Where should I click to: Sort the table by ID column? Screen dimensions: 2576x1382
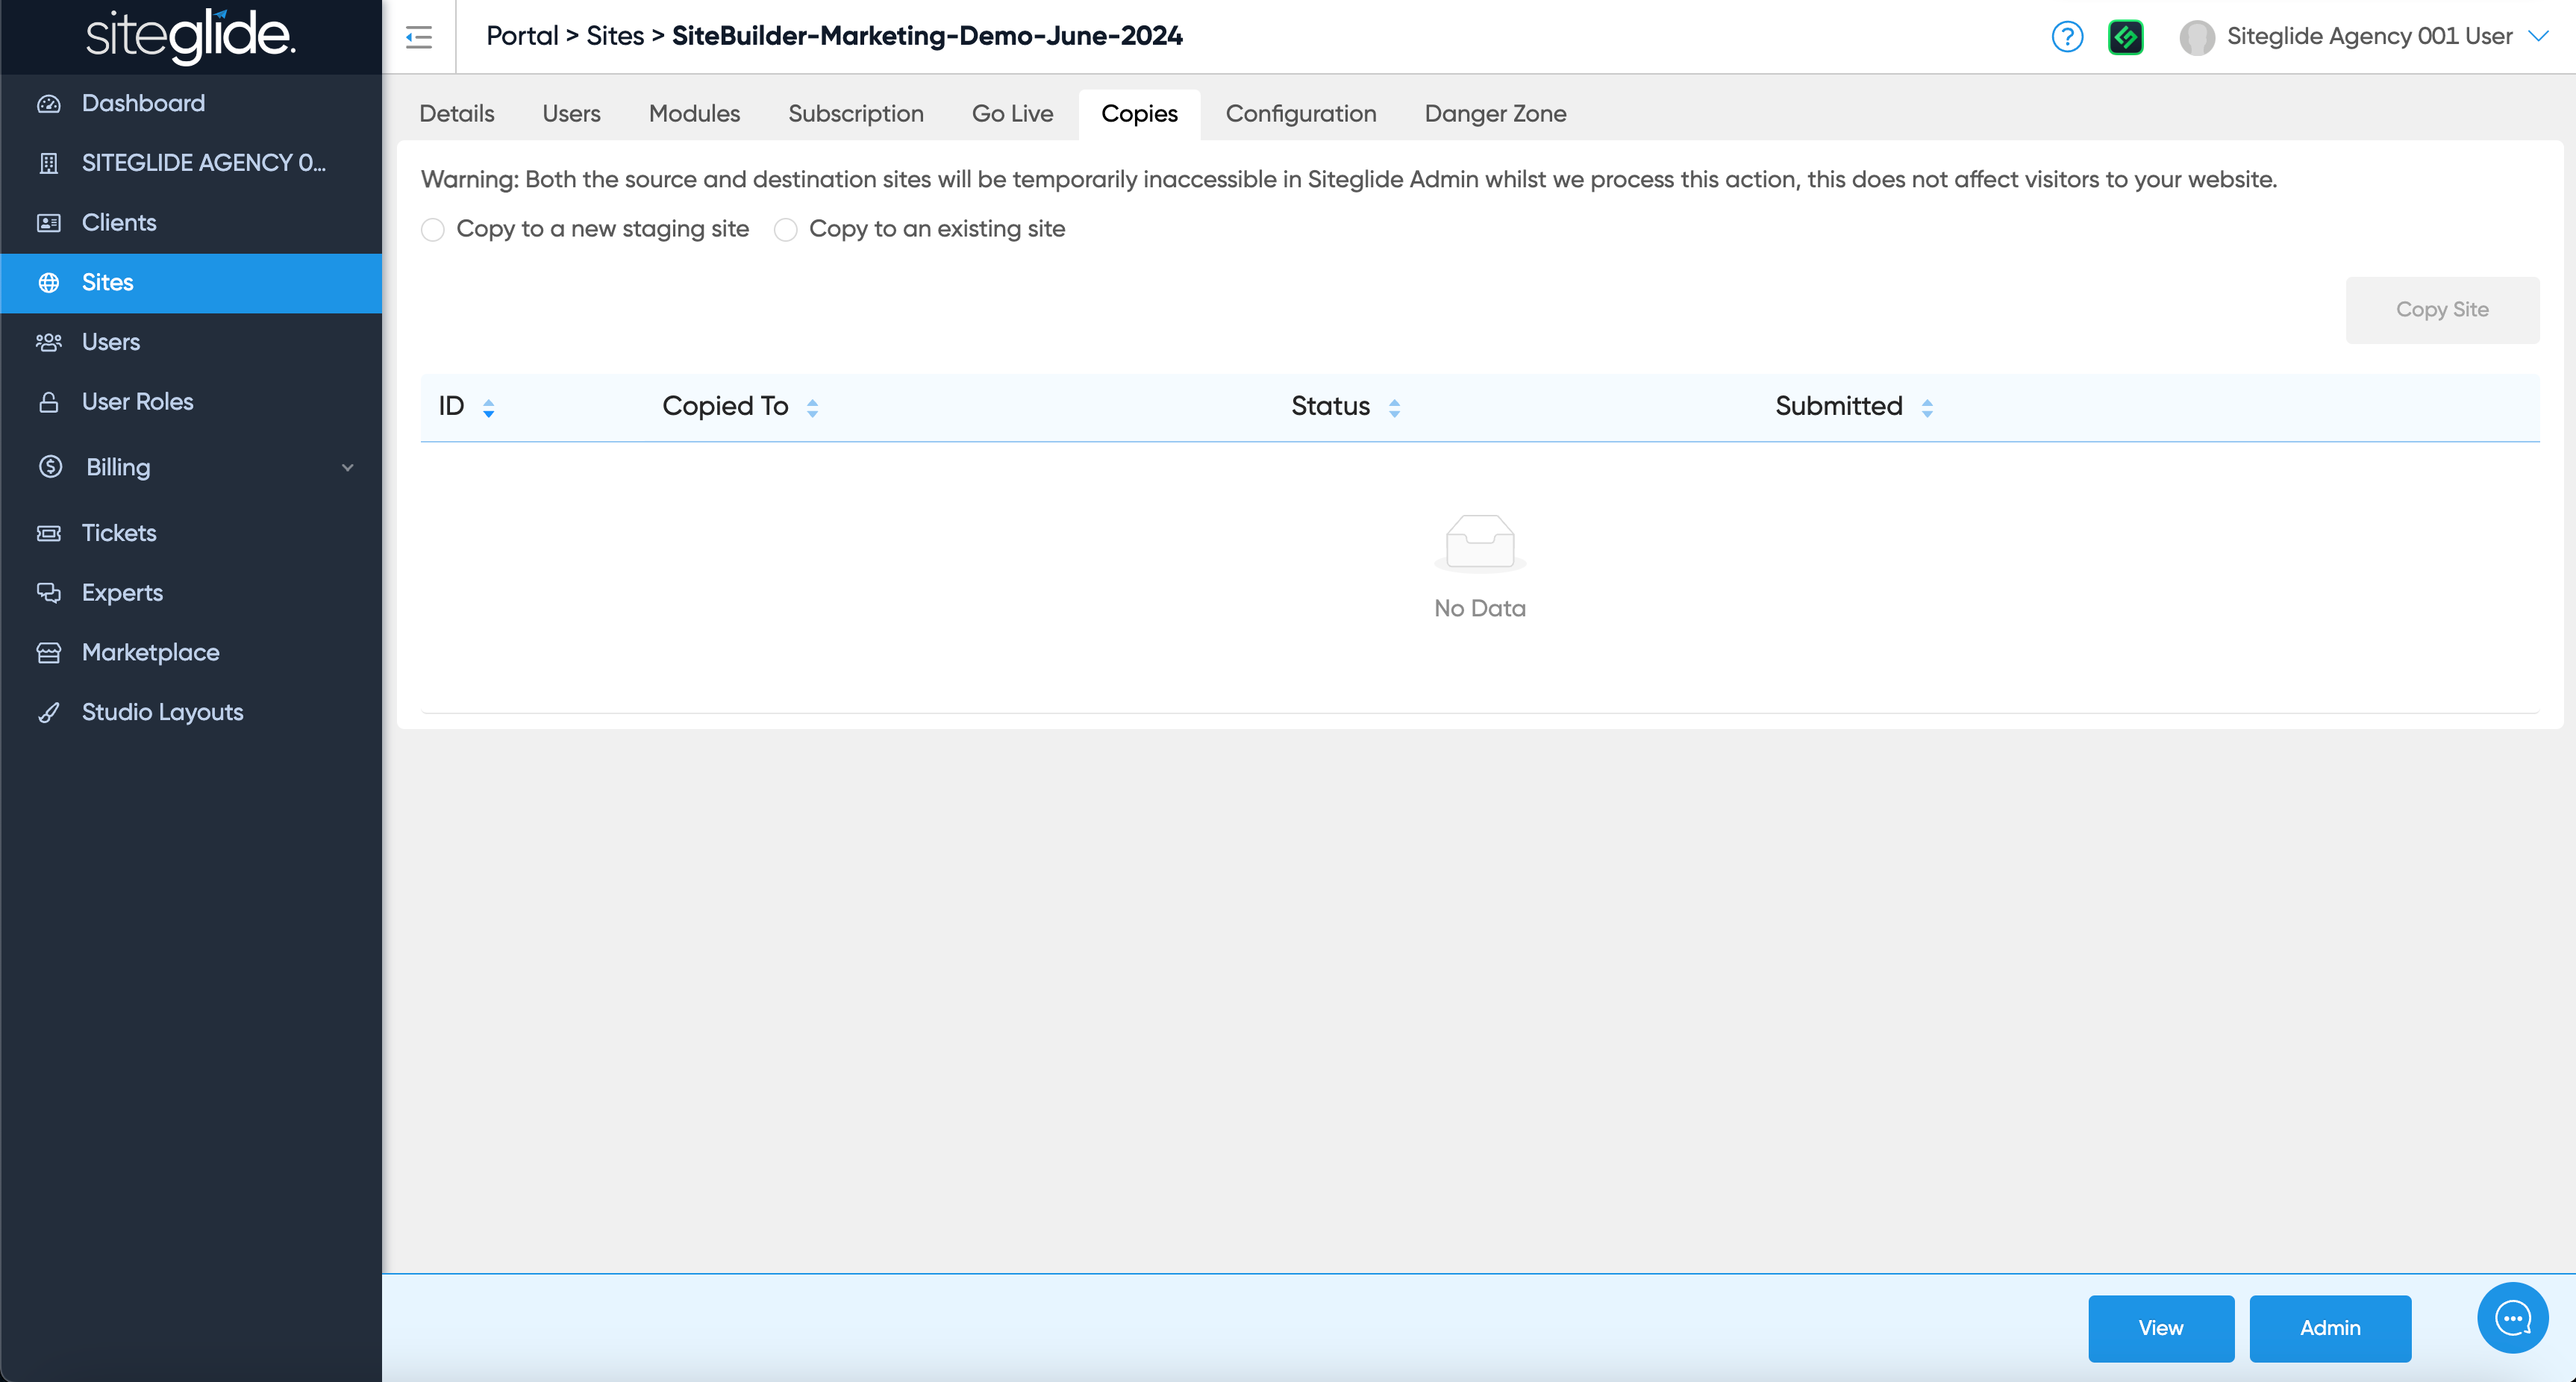pyautogui.click(x=488, y=407)
